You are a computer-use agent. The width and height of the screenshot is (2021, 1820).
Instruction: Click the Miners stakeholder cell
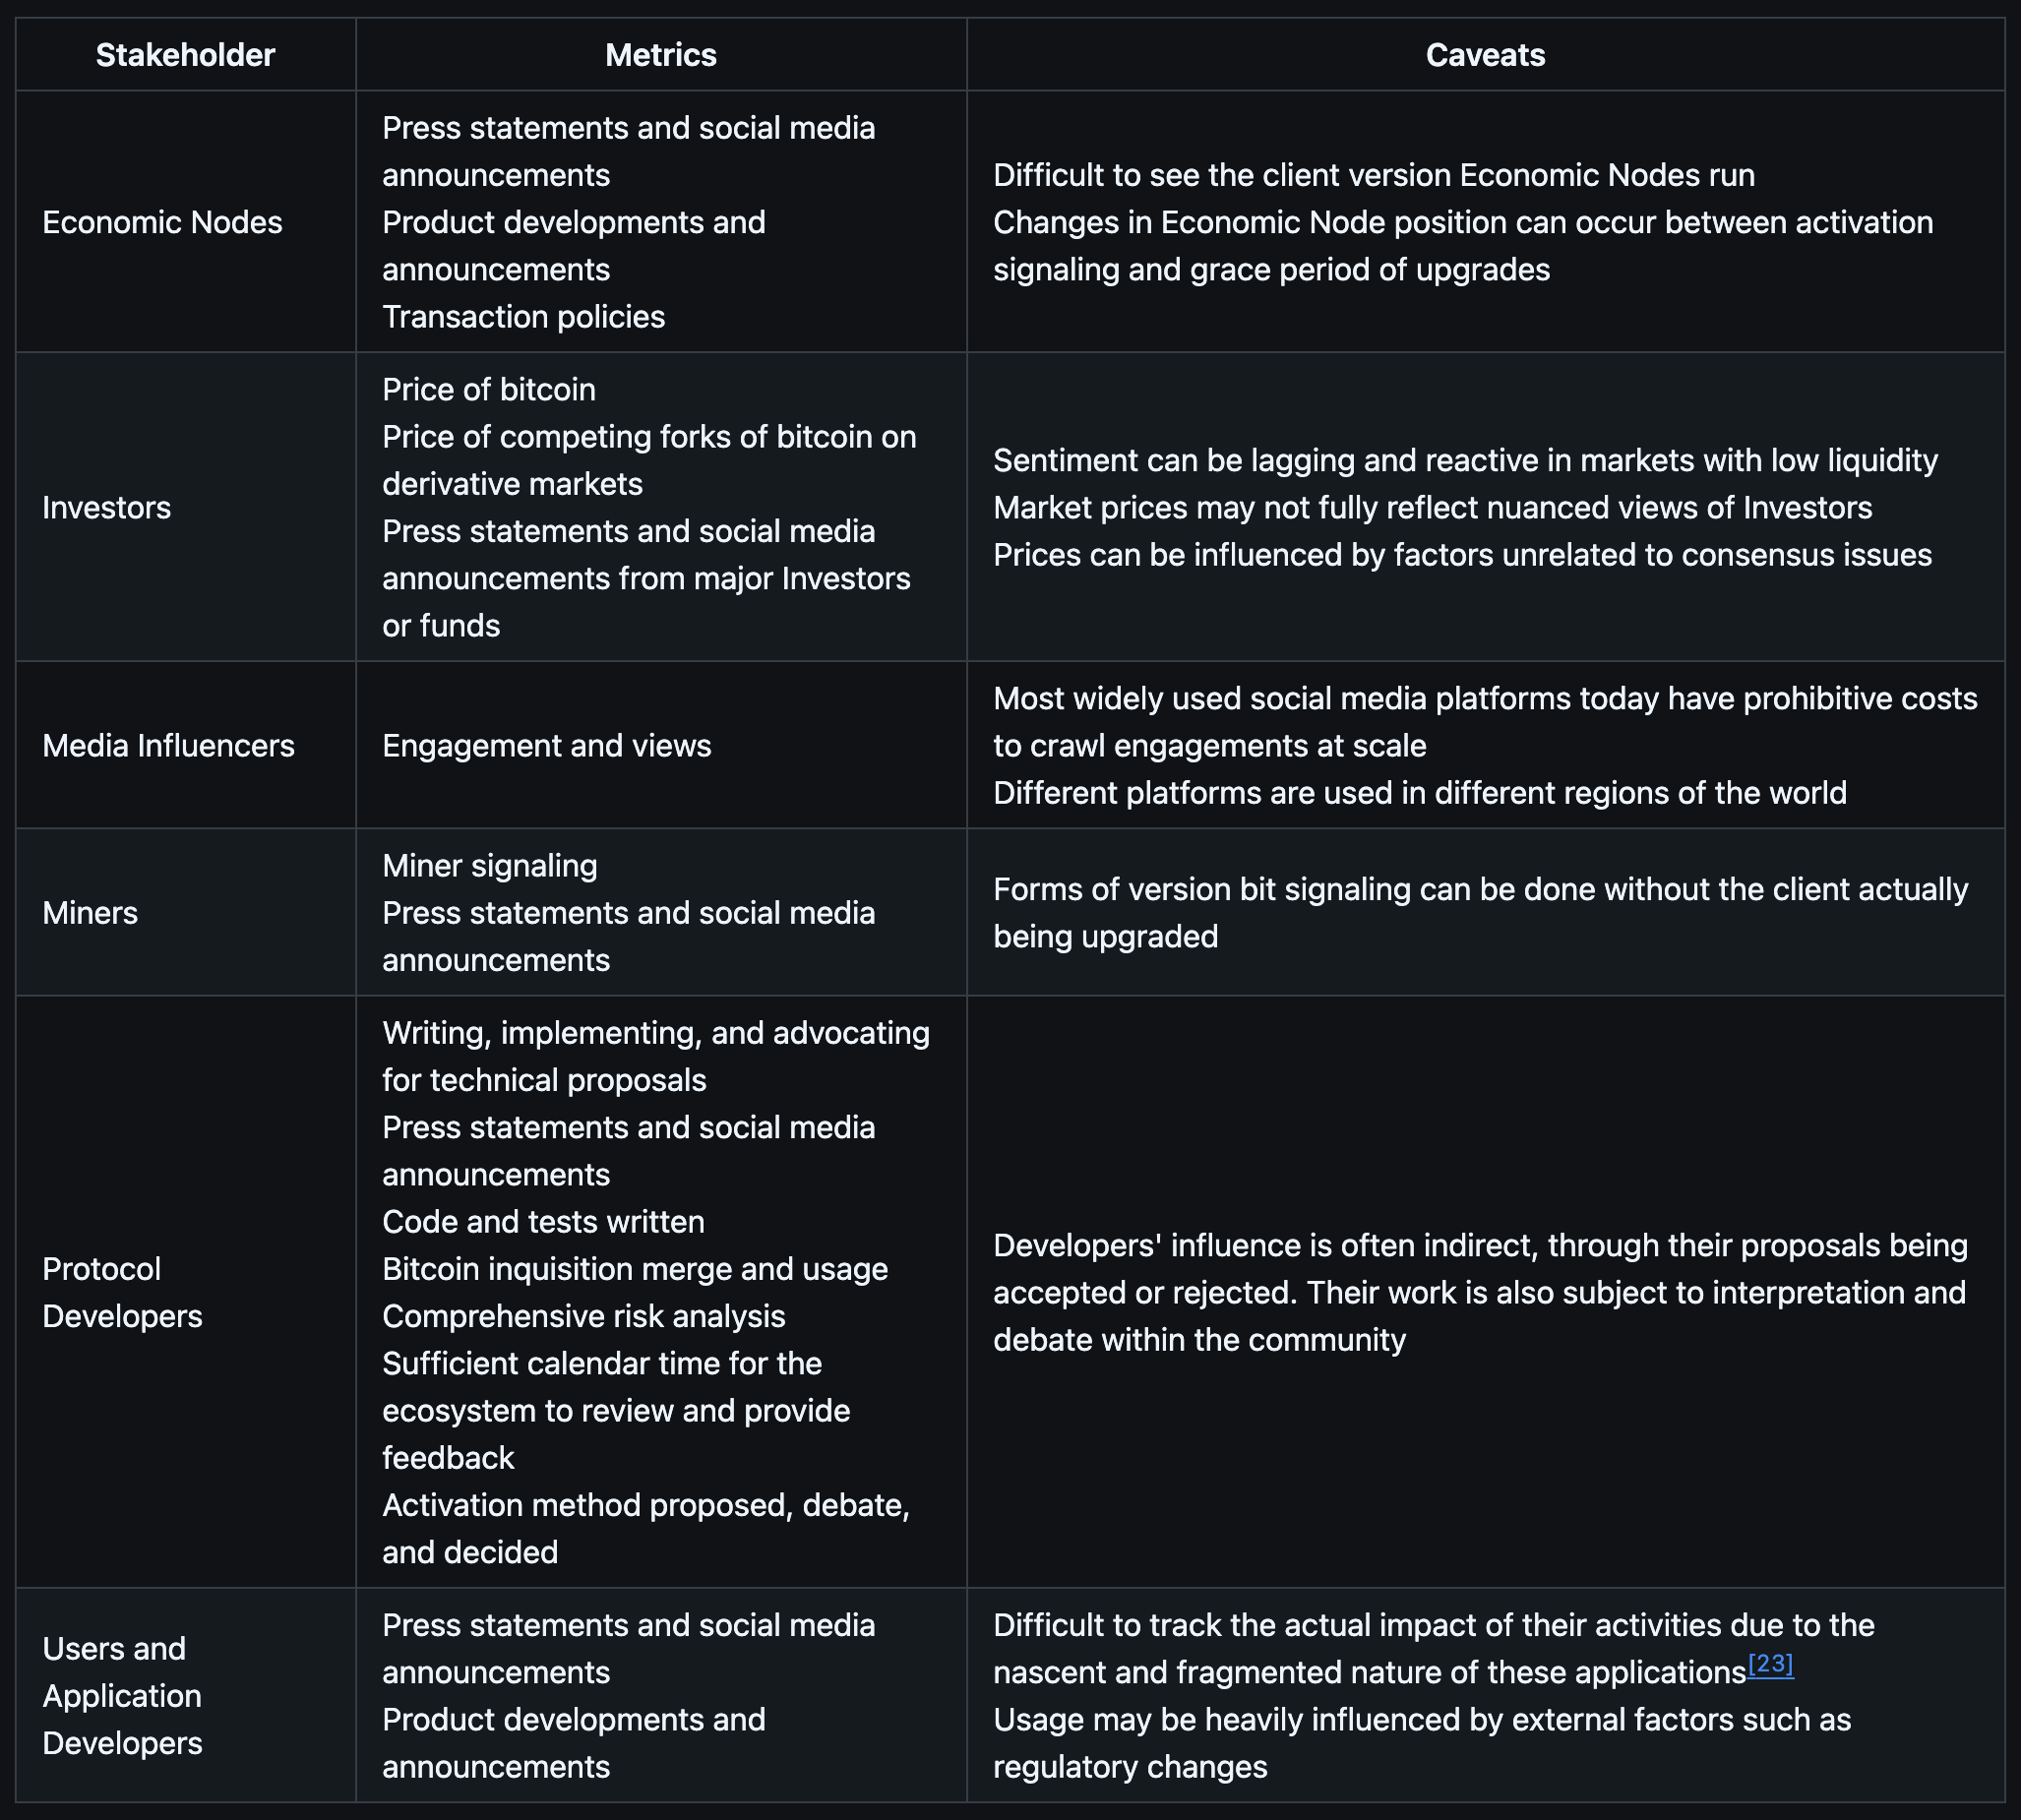pos(90,913)
